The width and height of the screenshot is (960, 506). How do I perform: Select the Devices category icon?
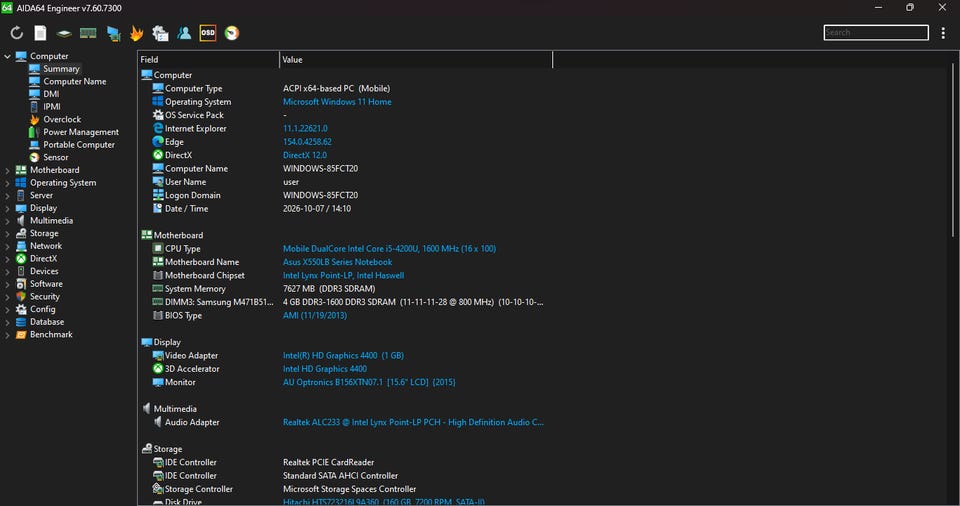(21, 271)
